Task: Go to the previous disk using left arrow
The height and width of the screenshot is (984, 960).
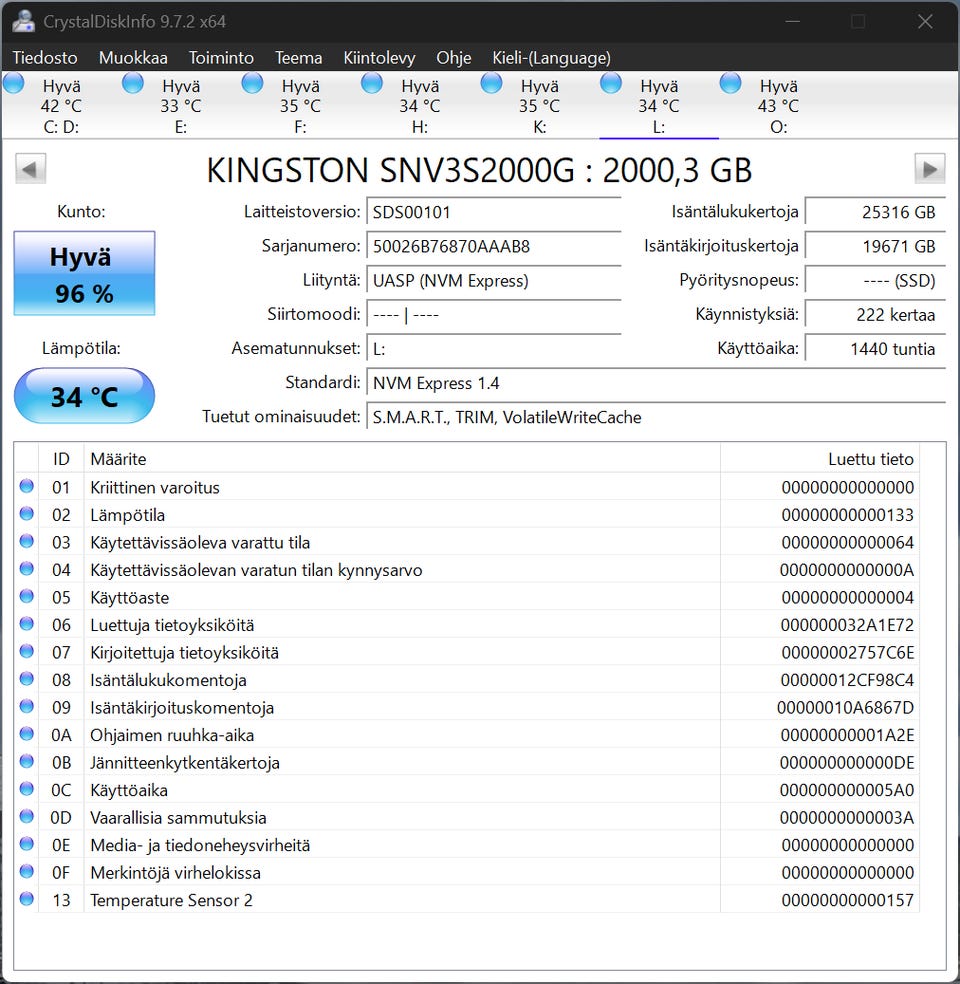Action: 30,169
